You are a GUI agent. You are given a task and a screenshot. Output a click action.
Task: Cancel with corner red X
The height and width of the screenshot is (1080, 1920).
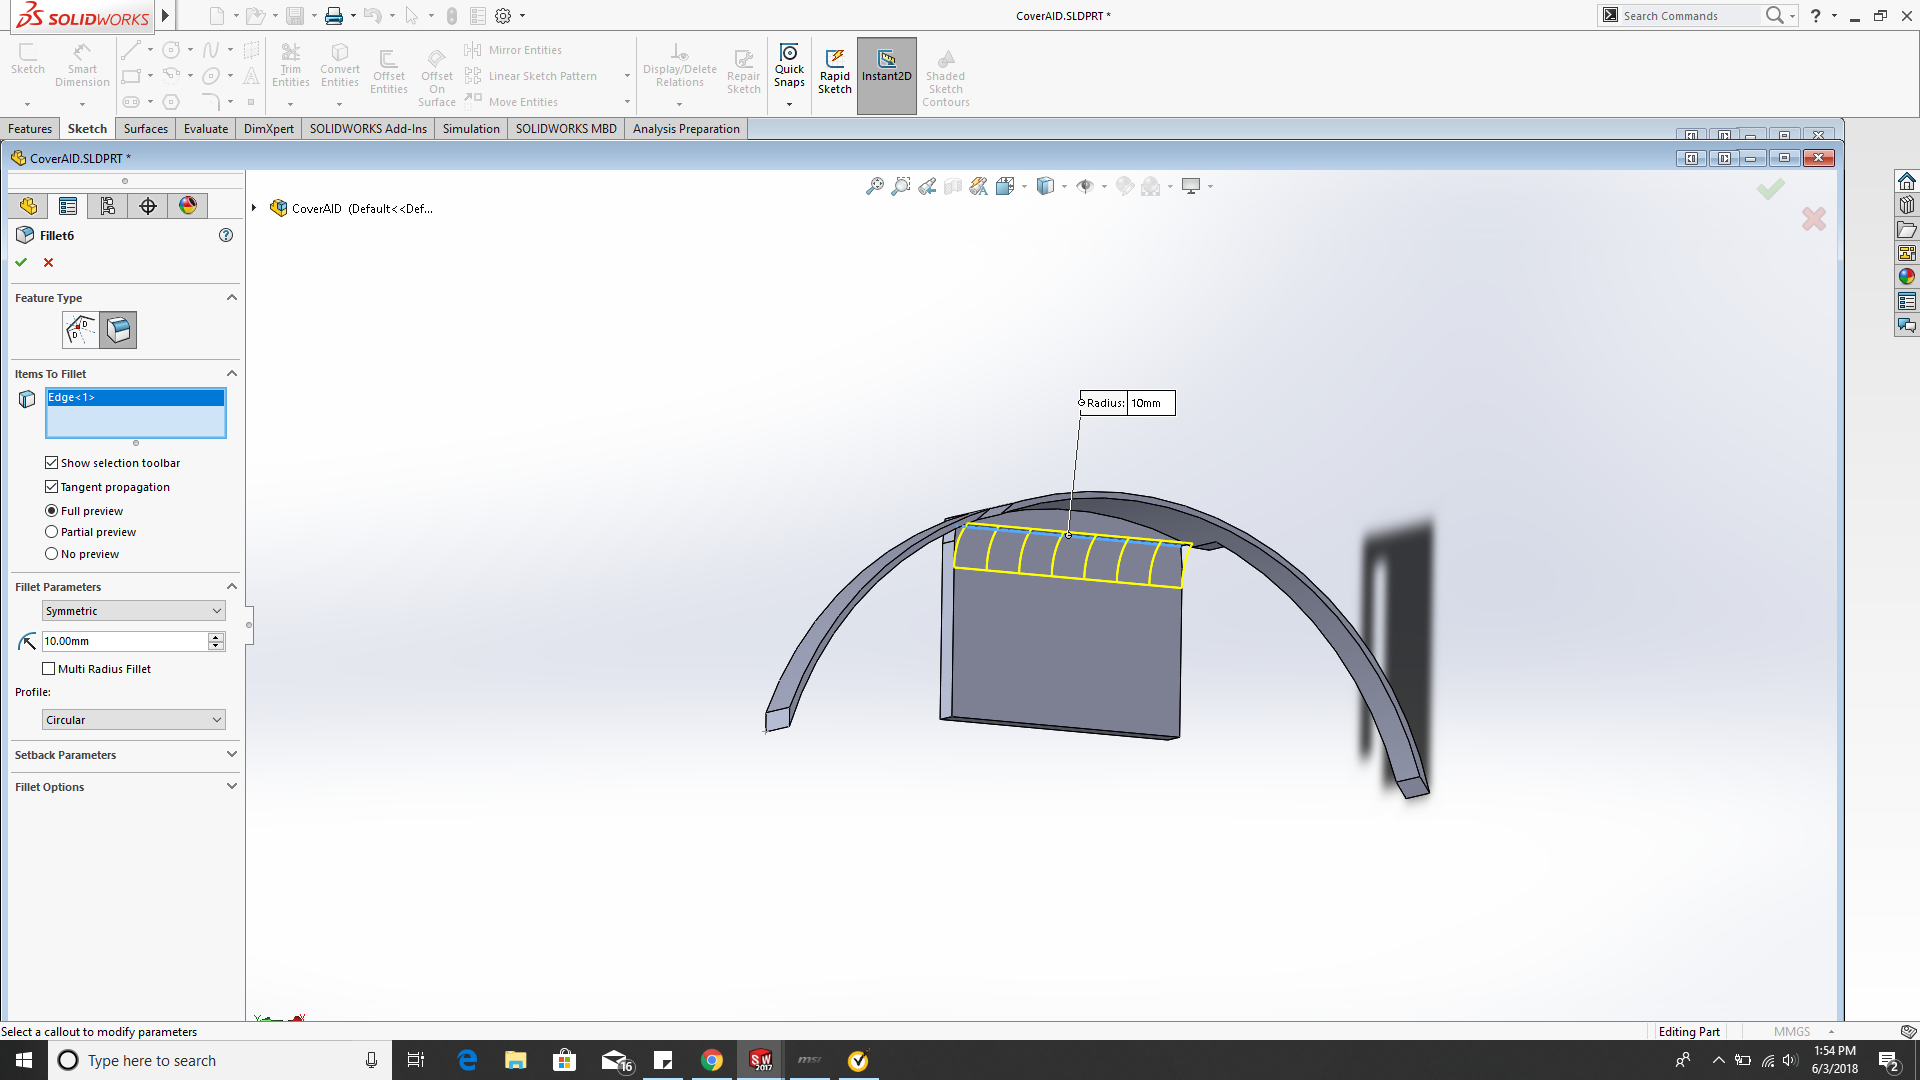[1814, 219]
